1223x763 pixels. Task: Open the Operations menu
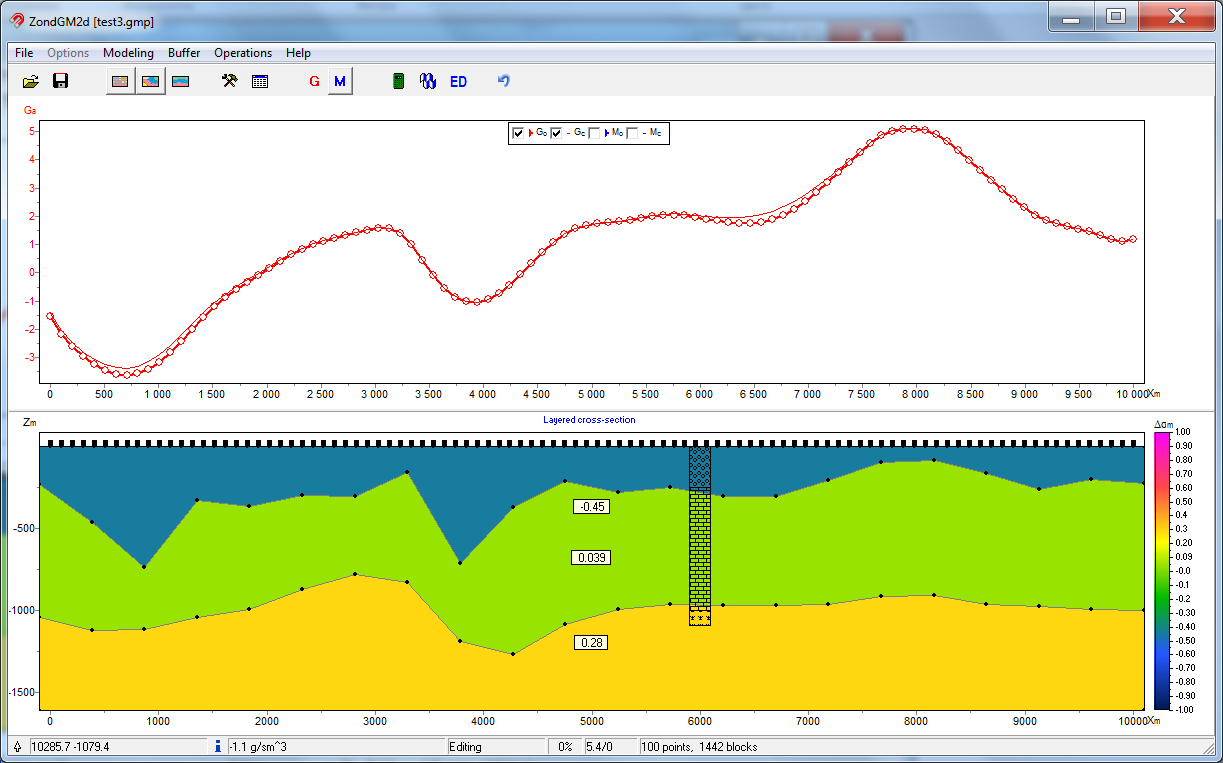[x=242, y=53]
